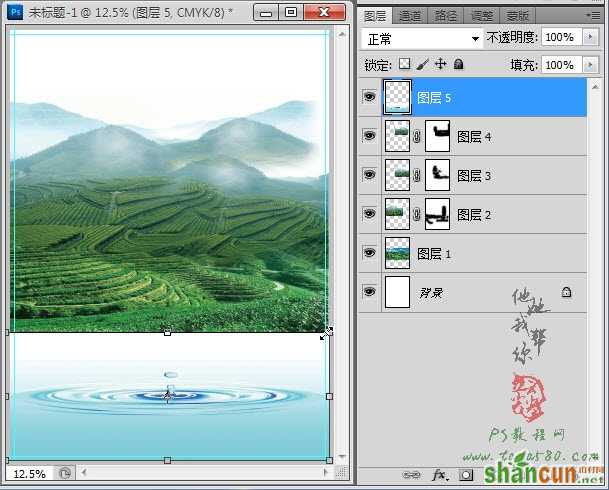Image resolution: width=609 pixels, height=490 pixels.
Task: Select 图层 2 mask thumbnail
Action: coord(438,214)
